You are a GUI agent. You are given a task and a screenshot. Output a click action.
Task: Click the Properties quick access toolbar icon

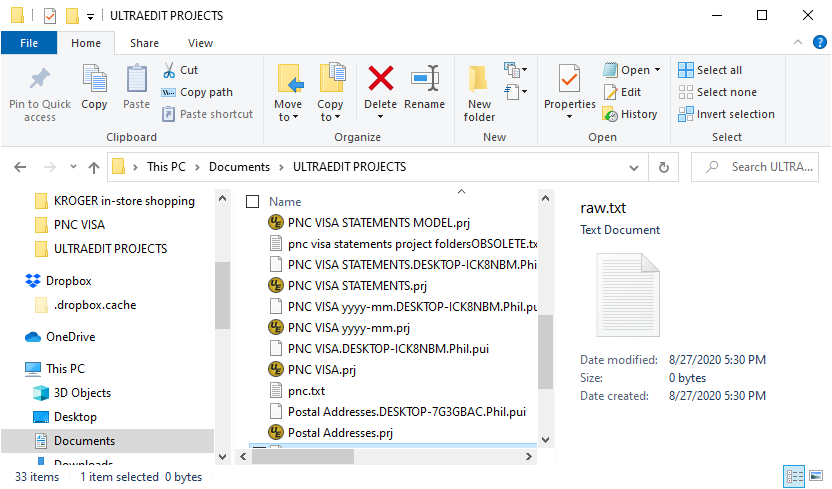pyautogui.click(x=50, y=16)
